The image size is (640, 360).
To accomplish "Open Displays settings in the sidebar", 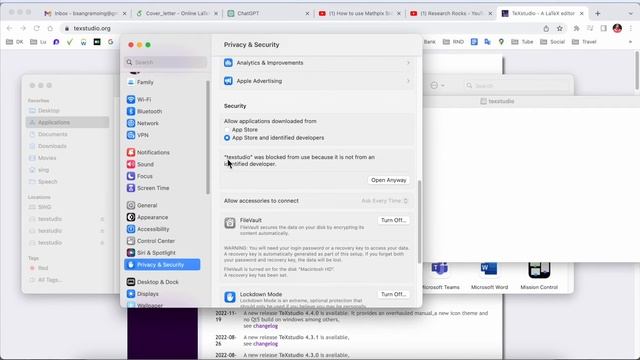I will tap(142, 294).
